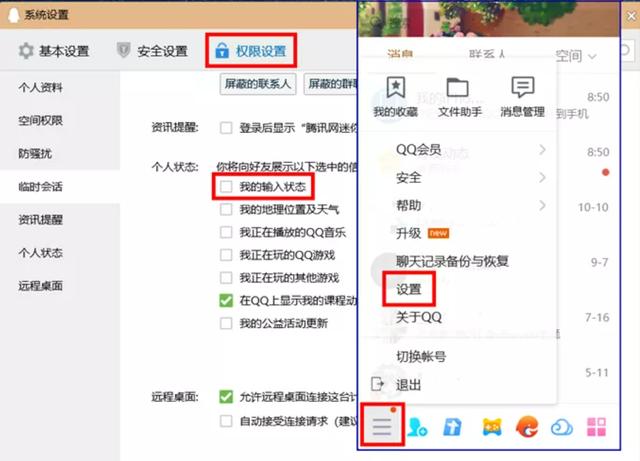Image resolution: width=640 pixels, height=461 pixels.
Task: Select 个人状态 in sidebar
Action: (x=40, y=253)
